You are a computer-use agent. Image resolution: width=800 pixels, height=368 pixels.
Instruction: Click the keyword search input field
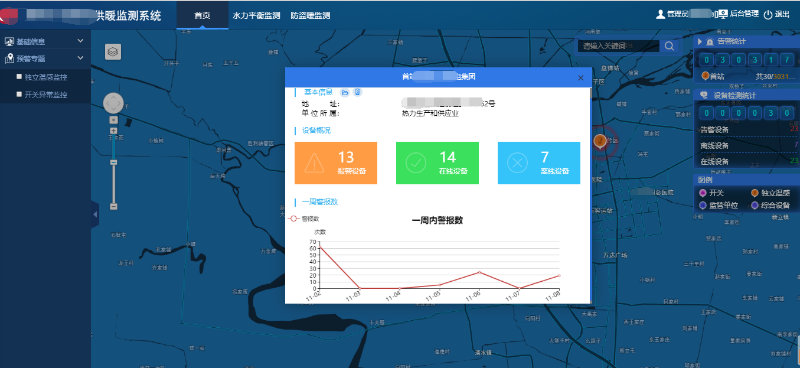point(618,46)
